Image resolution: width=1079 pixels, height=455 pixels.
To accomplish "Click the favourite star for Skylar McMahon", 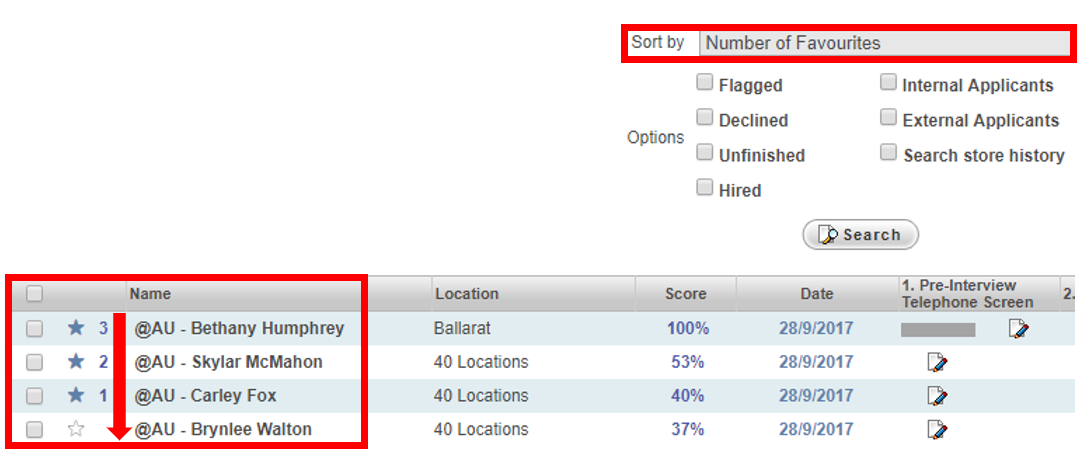I will [76, 362].
